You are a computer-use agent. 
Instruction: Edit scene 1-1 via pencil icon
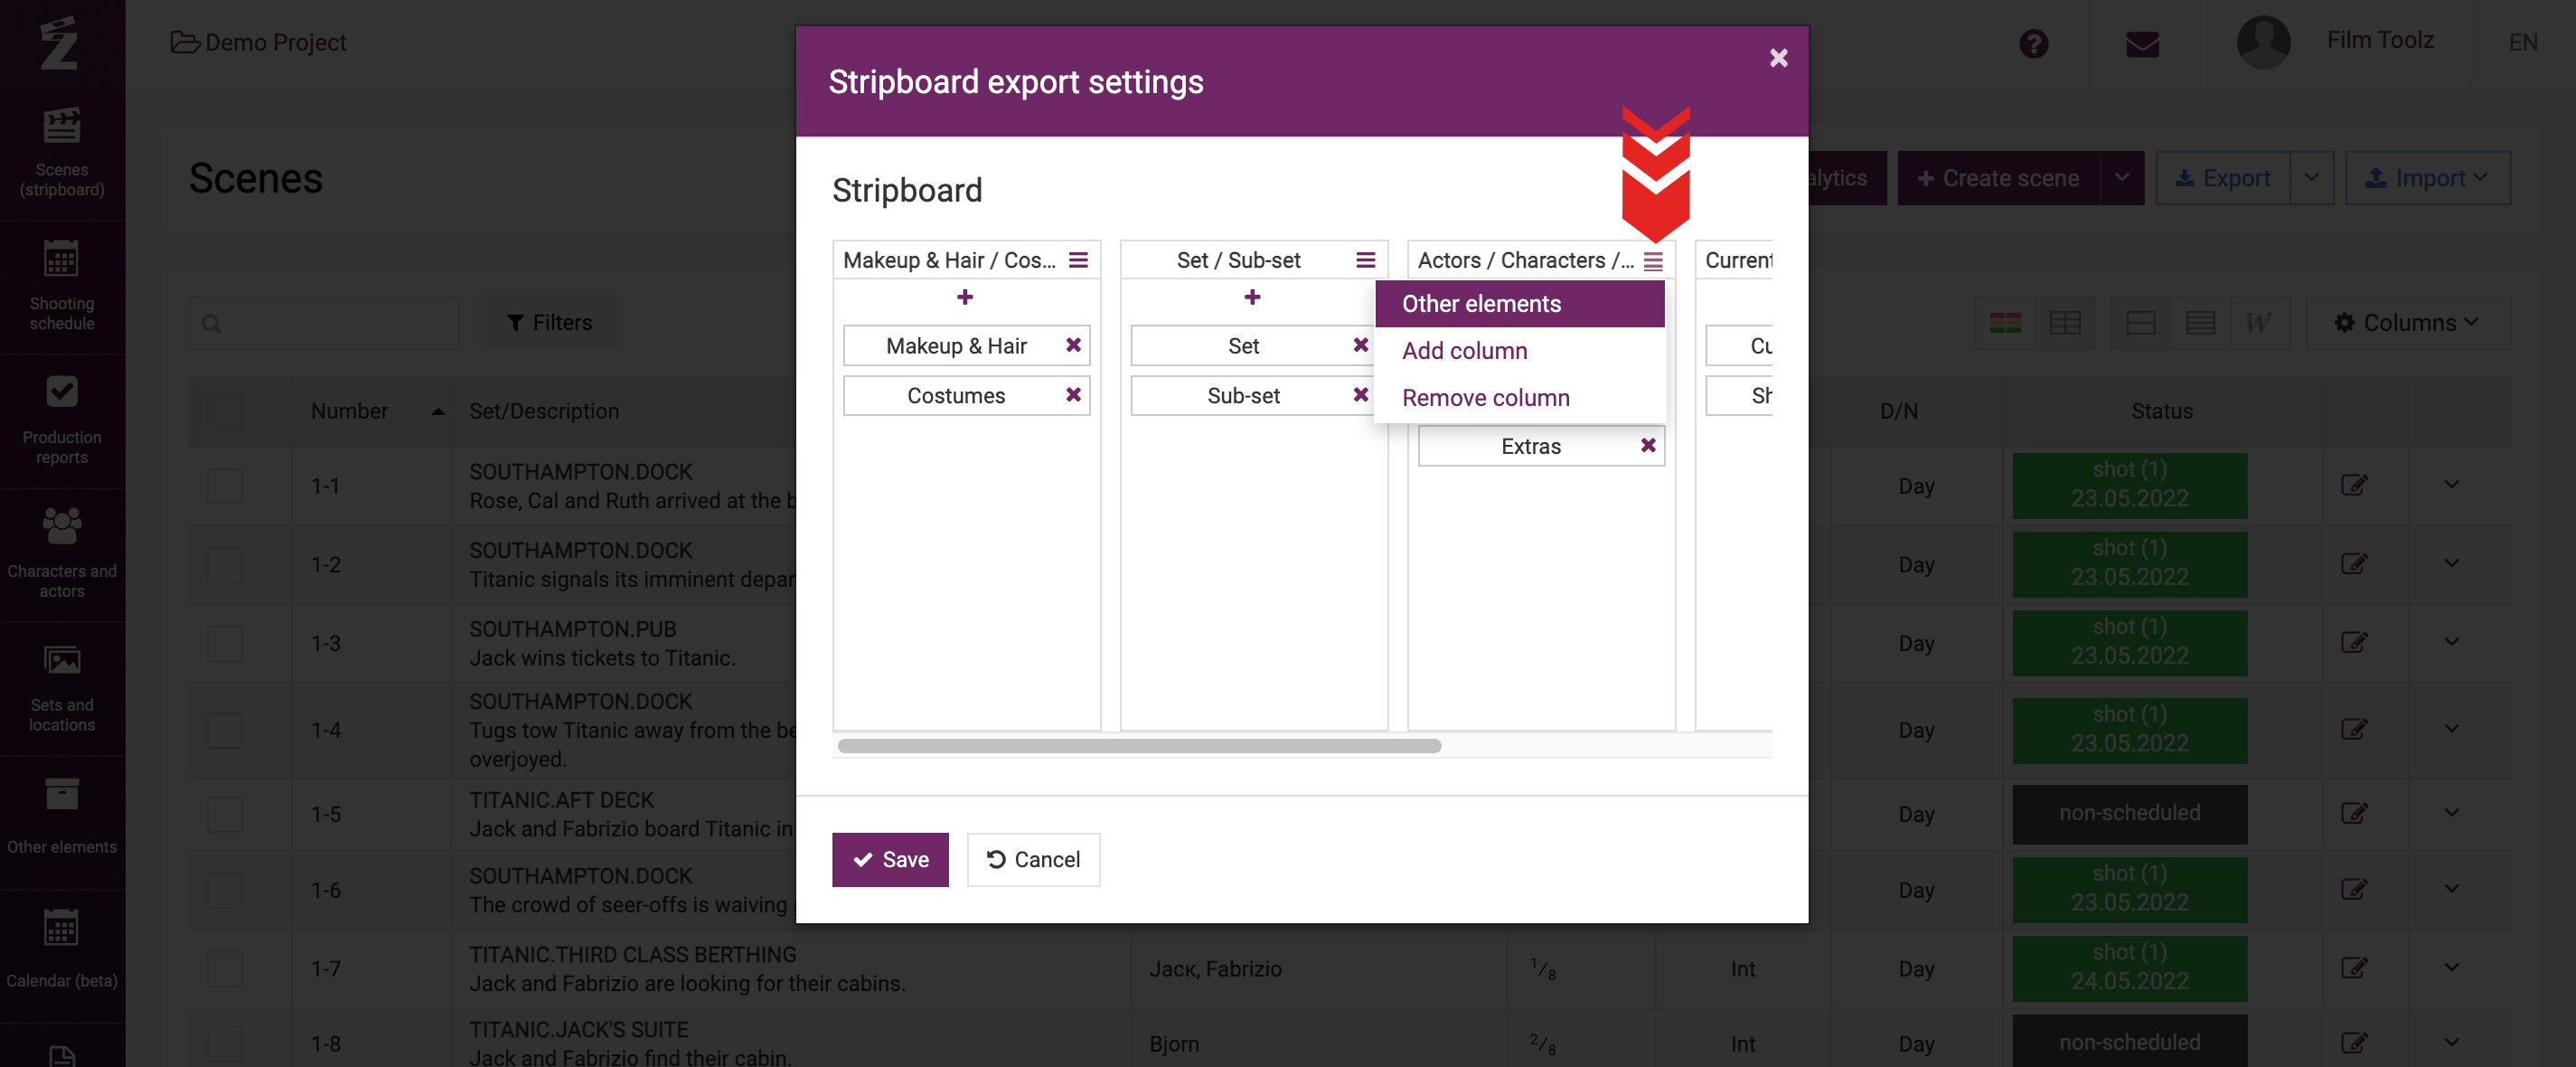click(x=2354, y=485)
